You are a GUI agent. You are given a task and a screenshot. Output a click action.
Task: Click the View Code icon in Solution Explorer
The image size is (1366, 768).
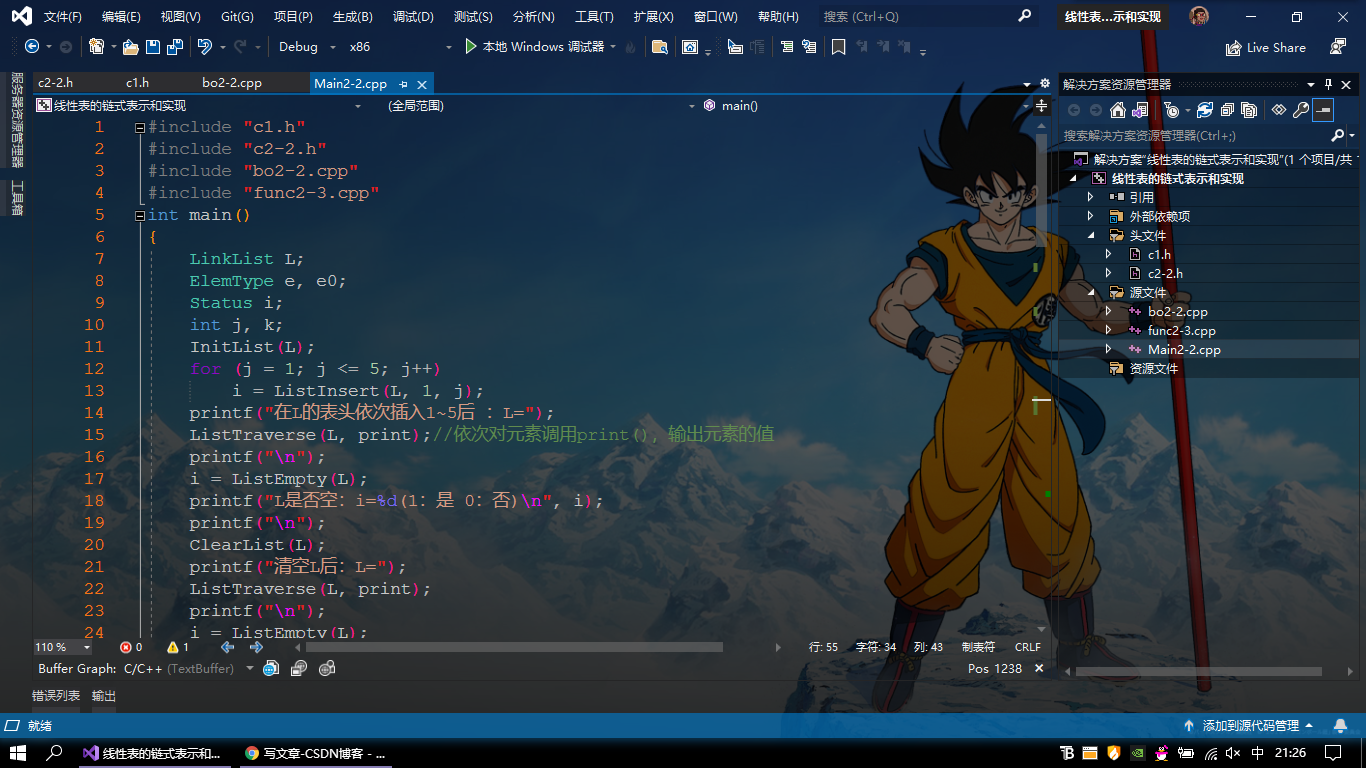pos(1278,110)
